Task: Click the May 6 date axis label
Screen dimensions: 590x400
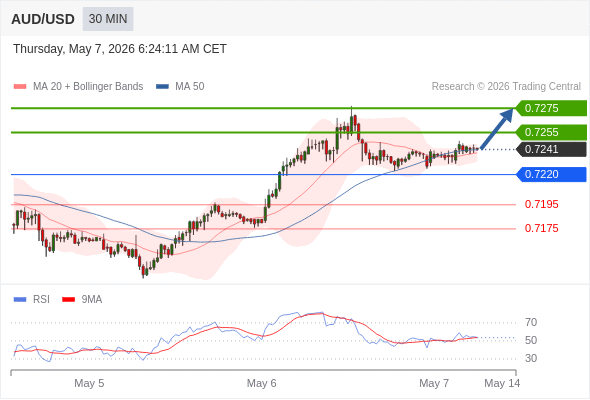Action: 262,383
